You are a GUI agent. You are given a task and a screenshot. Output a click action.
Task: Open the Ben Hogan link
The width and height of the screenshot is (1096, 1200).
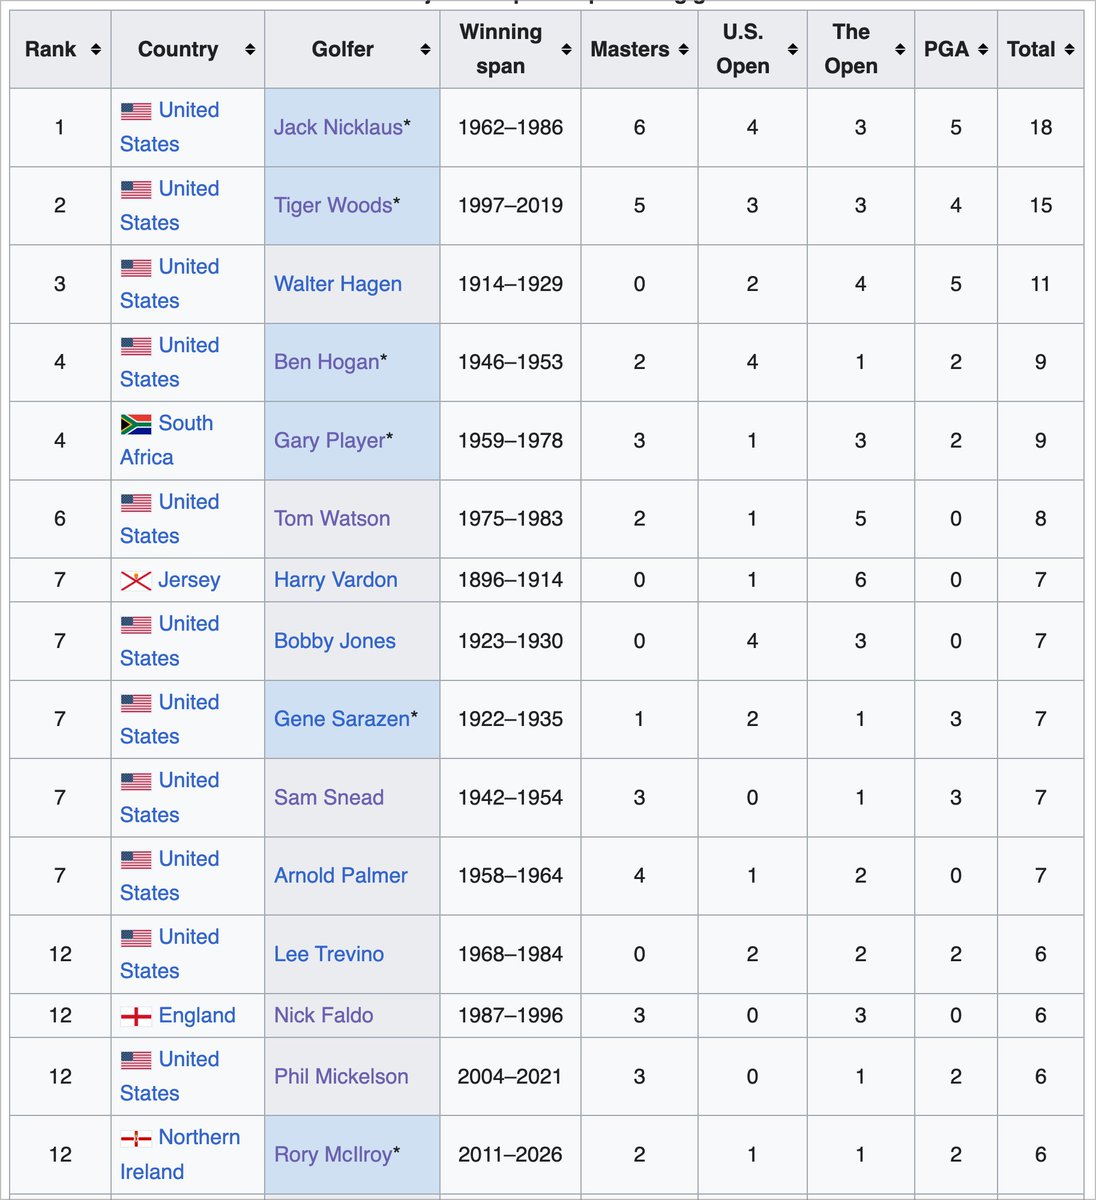point(327,362)
